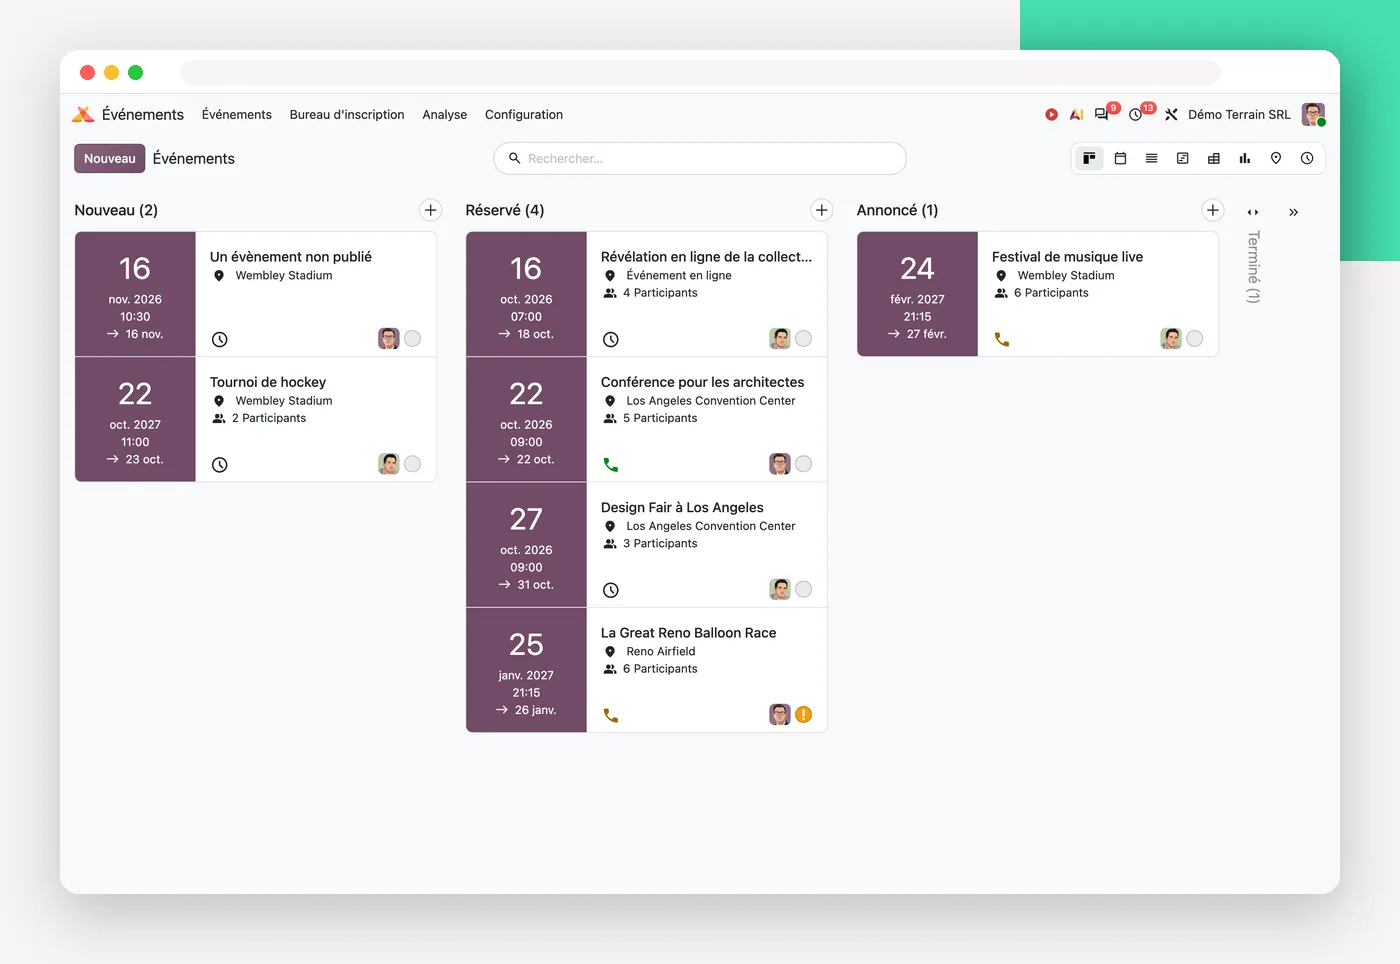Click the Événements app logo

tap(83, 115)
